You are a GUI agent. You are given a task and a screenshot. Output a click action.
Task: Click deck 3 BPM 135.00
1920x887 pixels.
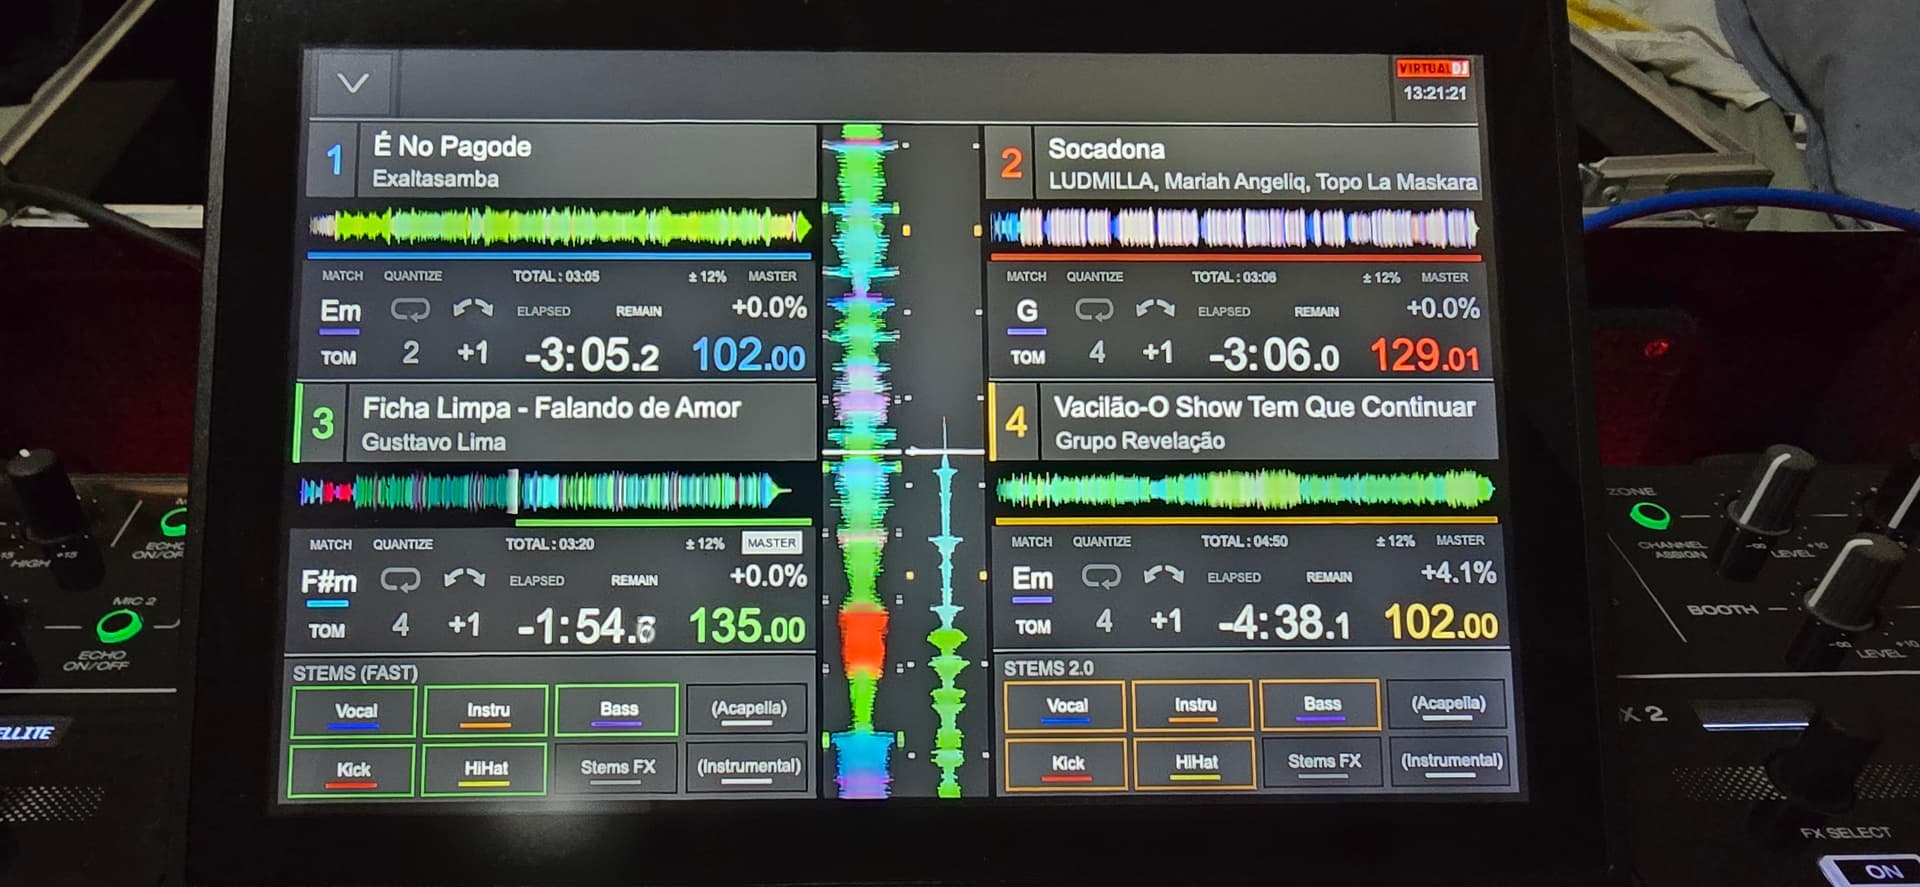[746, 627]
